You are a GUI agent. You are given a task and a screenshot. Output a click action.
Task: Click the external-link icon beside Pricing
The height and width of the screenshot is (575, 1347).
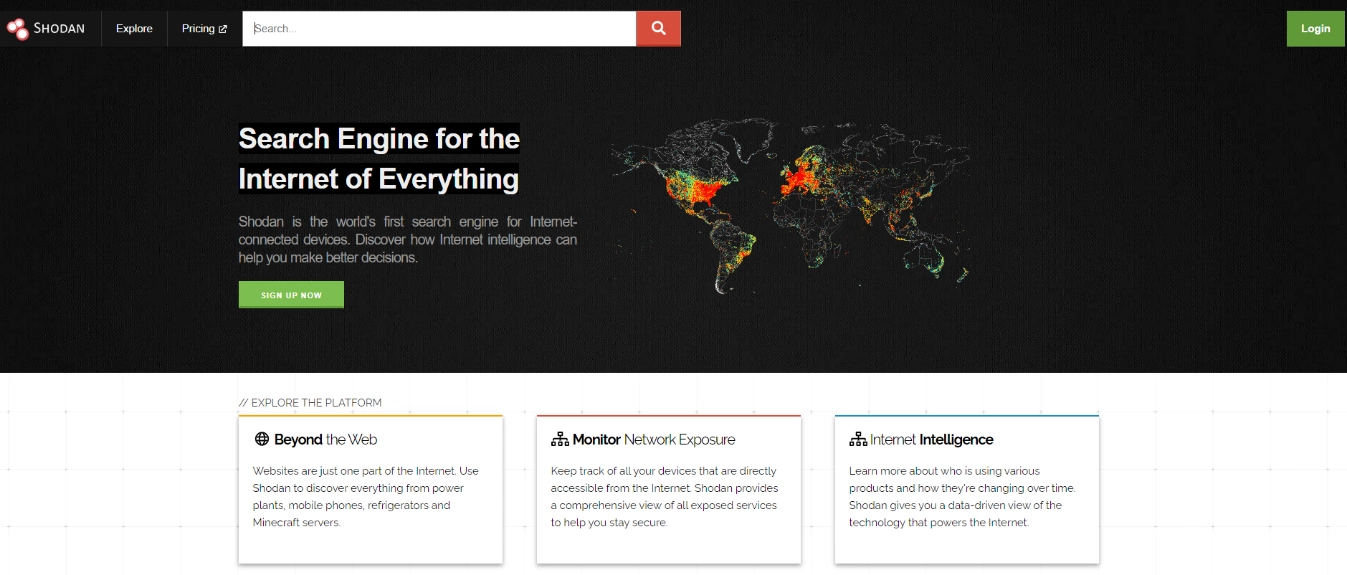pyautogui.click(x=222, y=29)
